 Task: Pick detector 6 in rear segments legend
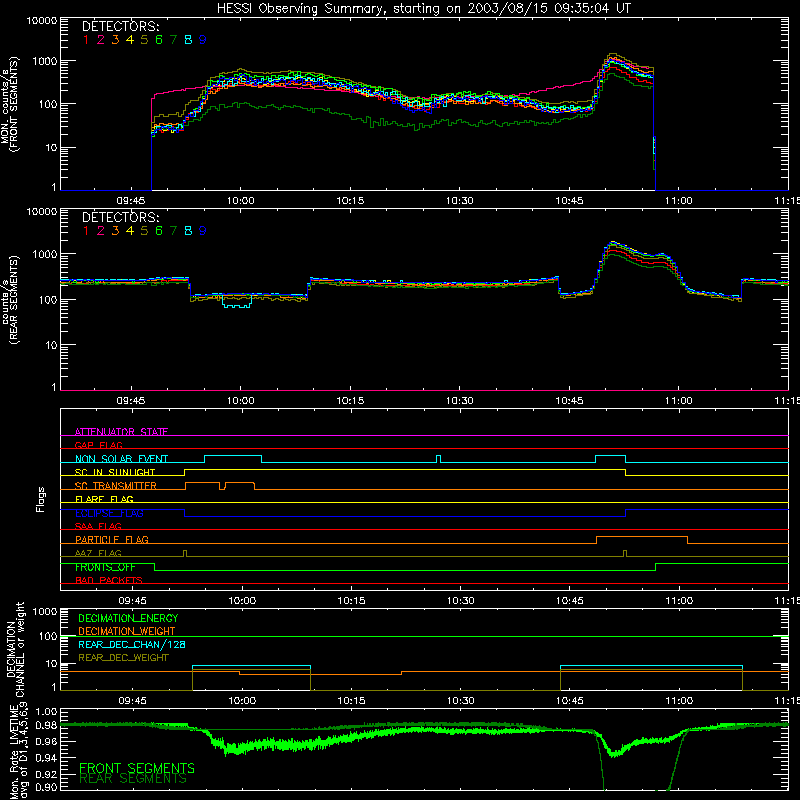pyautogui.click(x=159, y=231)
